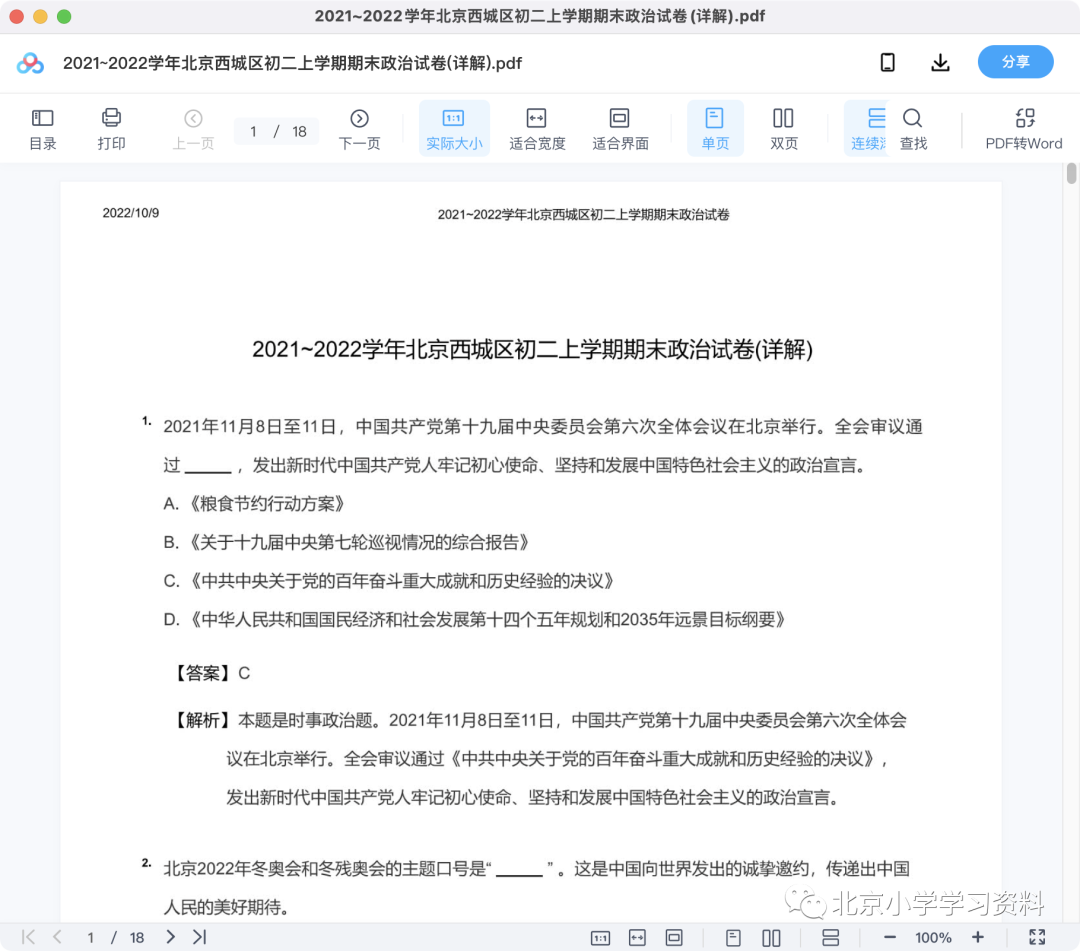
Task: Select 适合界面 fit page mode
Action: (620, 129)
